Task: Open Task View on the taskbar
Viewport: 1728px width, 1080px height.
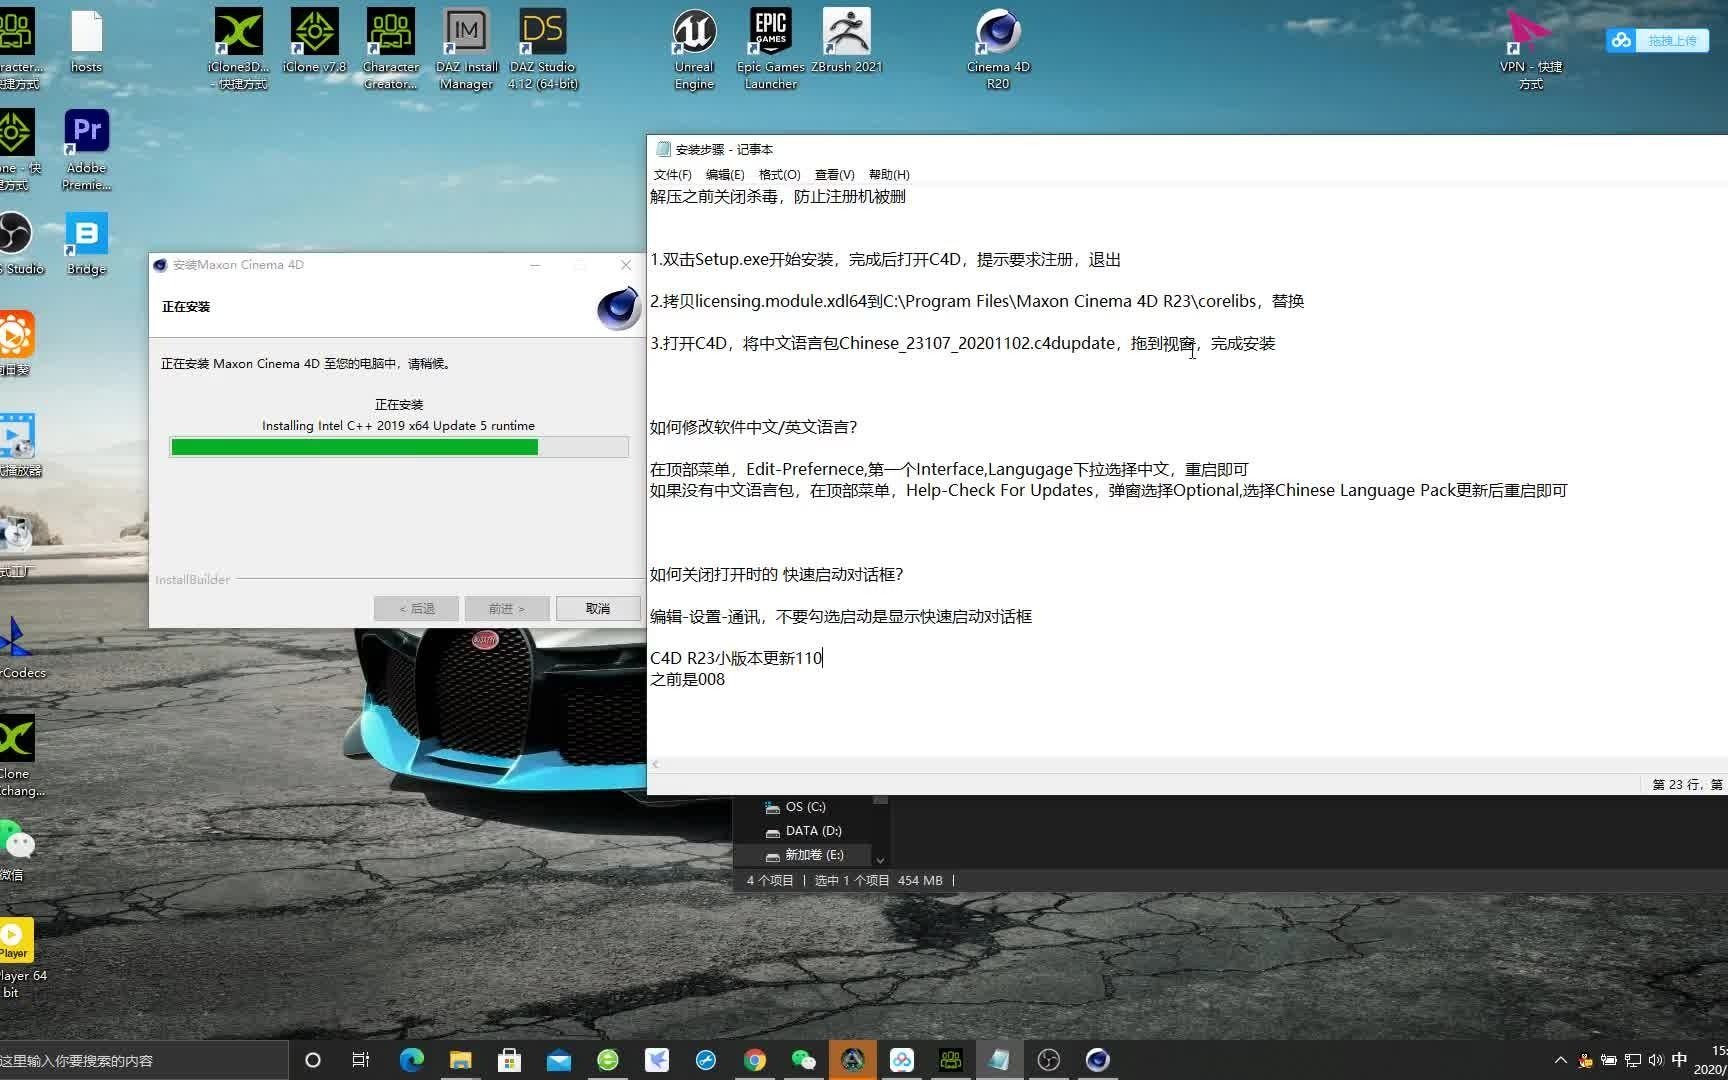Action: tap(361, 1060)
